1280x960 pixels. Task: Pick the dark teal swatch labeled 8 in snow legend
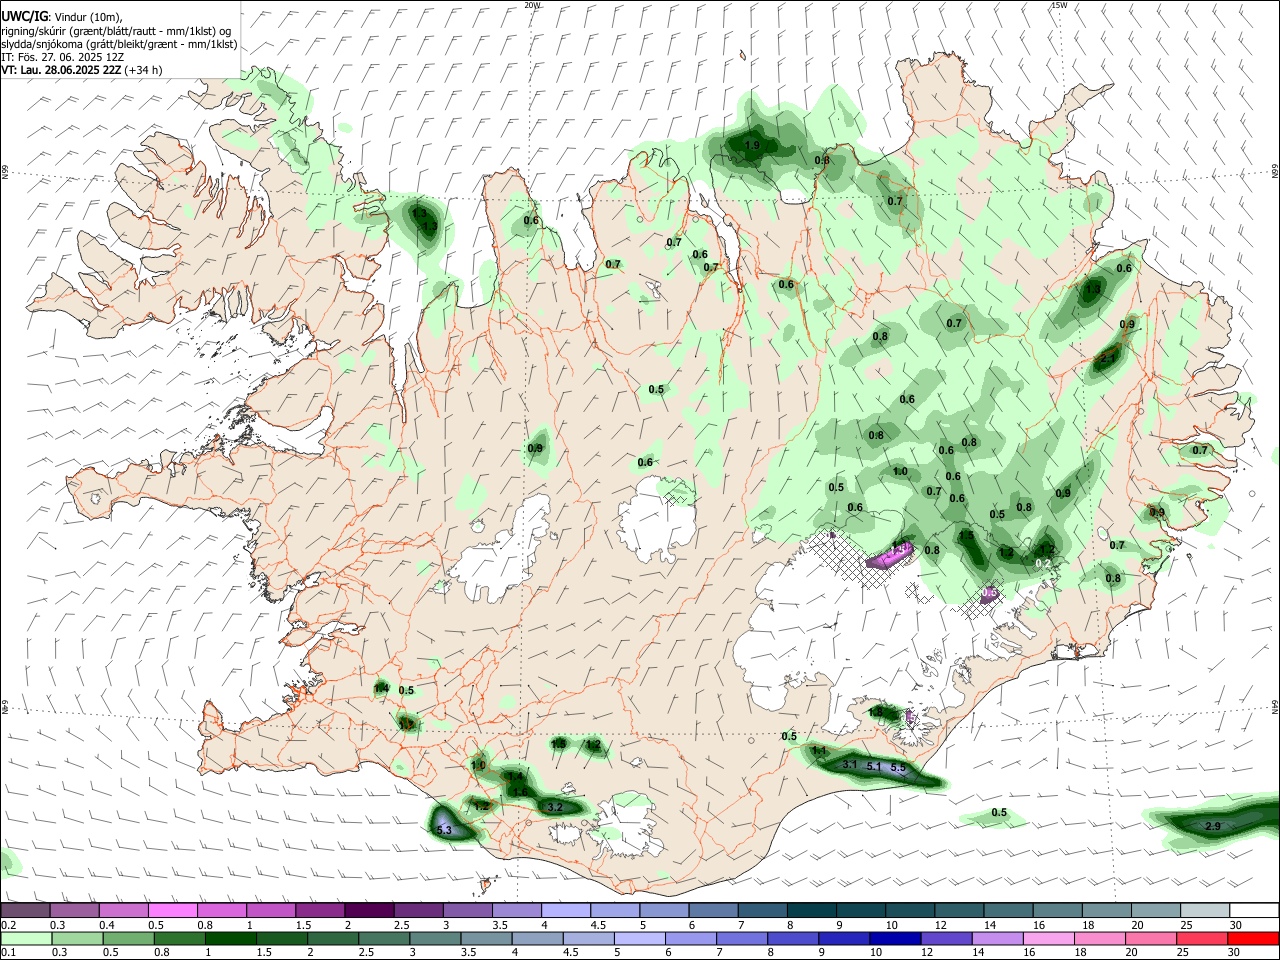812,910
